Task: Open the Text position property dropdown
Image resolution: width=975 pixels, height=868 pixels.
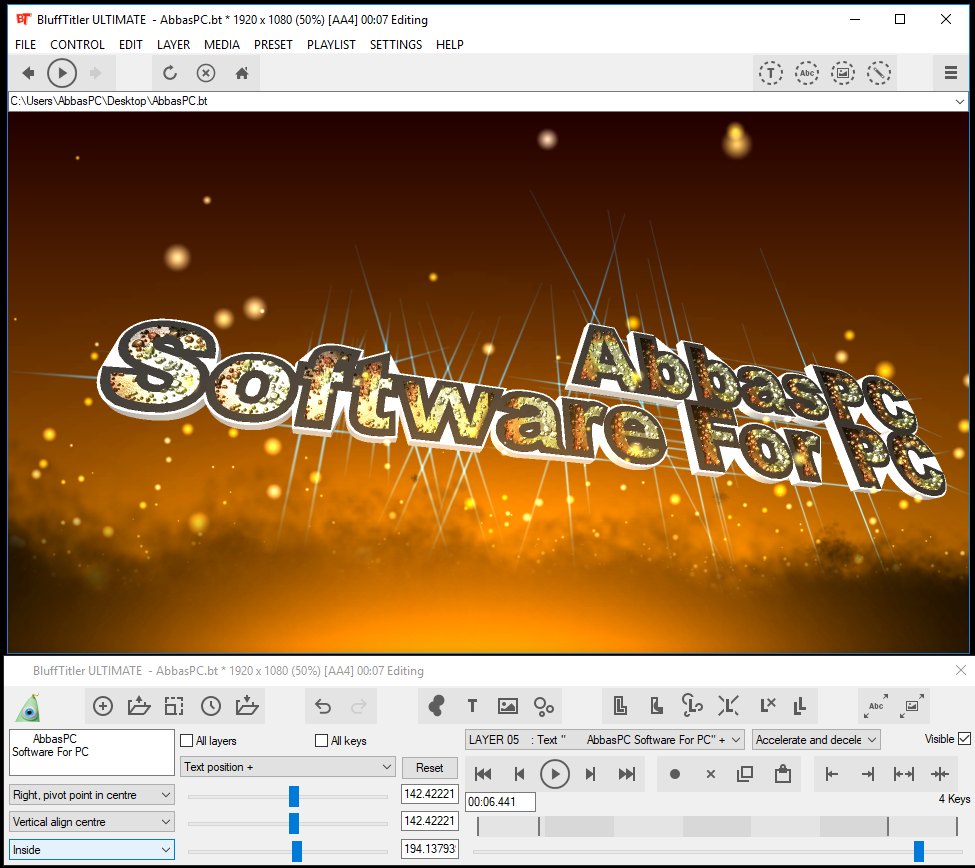Action: [x=288, y=767]
